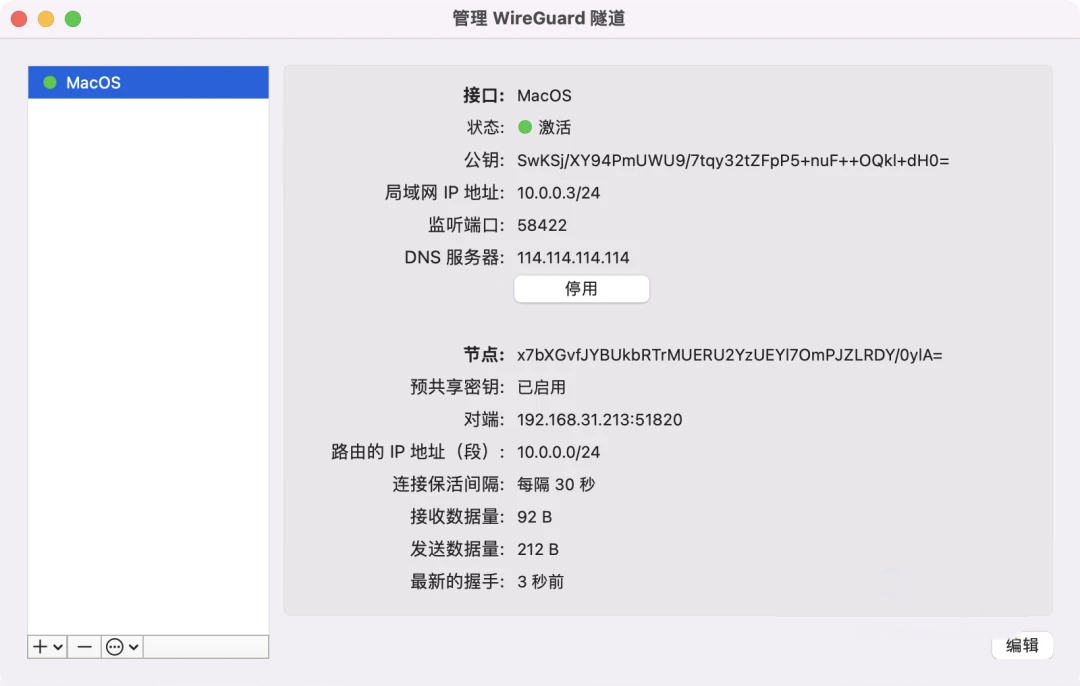The width and height of the screenshot is (1080, 686).
Task: Click the 管理 WireGuard 隧道 window title
Action: (x=539, y=19)
